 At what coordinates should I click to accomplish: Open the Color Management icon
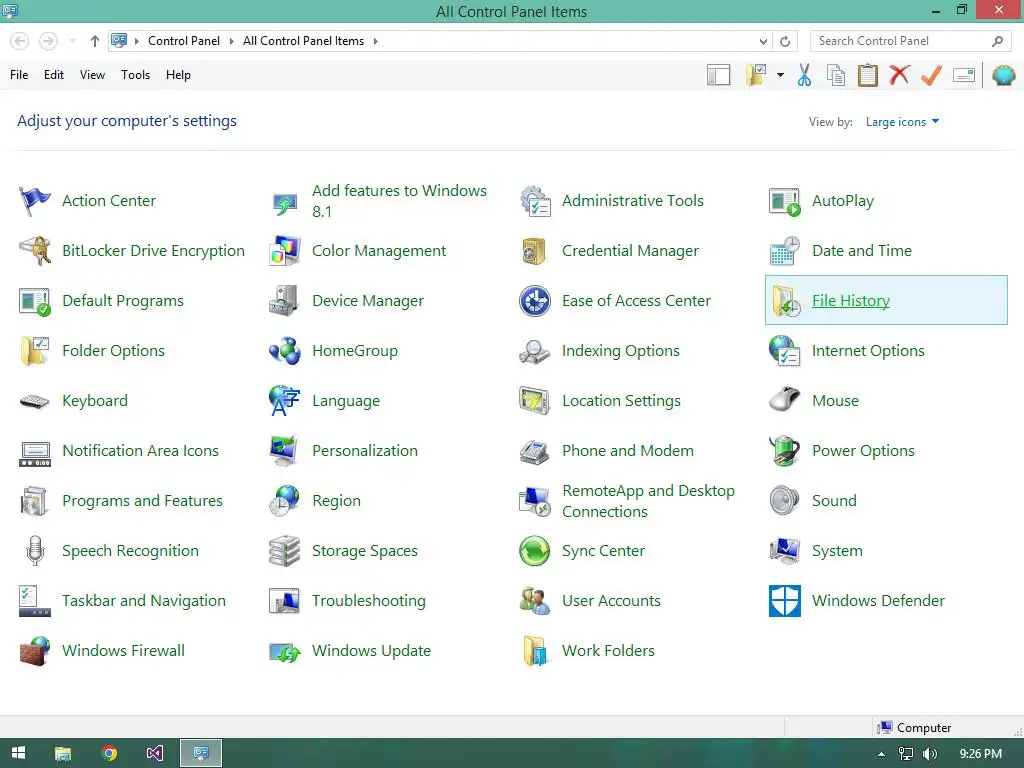tap(285, 251)
